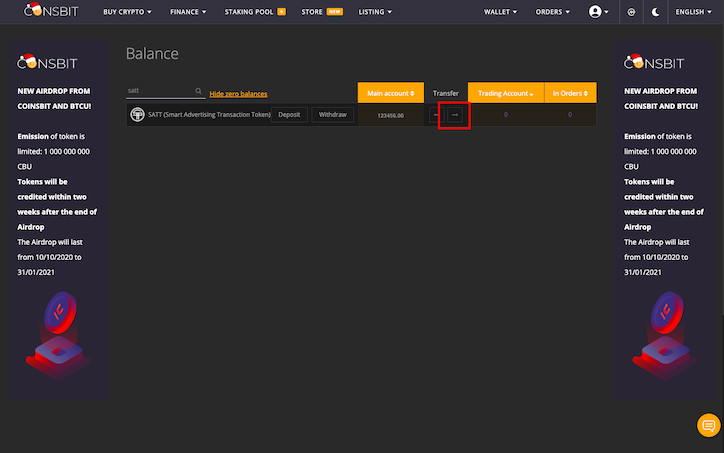Screen dimensions: 724x453
Task: Click SATT (Smart Advertising Transaction Token) name
Action: (209, 115)
